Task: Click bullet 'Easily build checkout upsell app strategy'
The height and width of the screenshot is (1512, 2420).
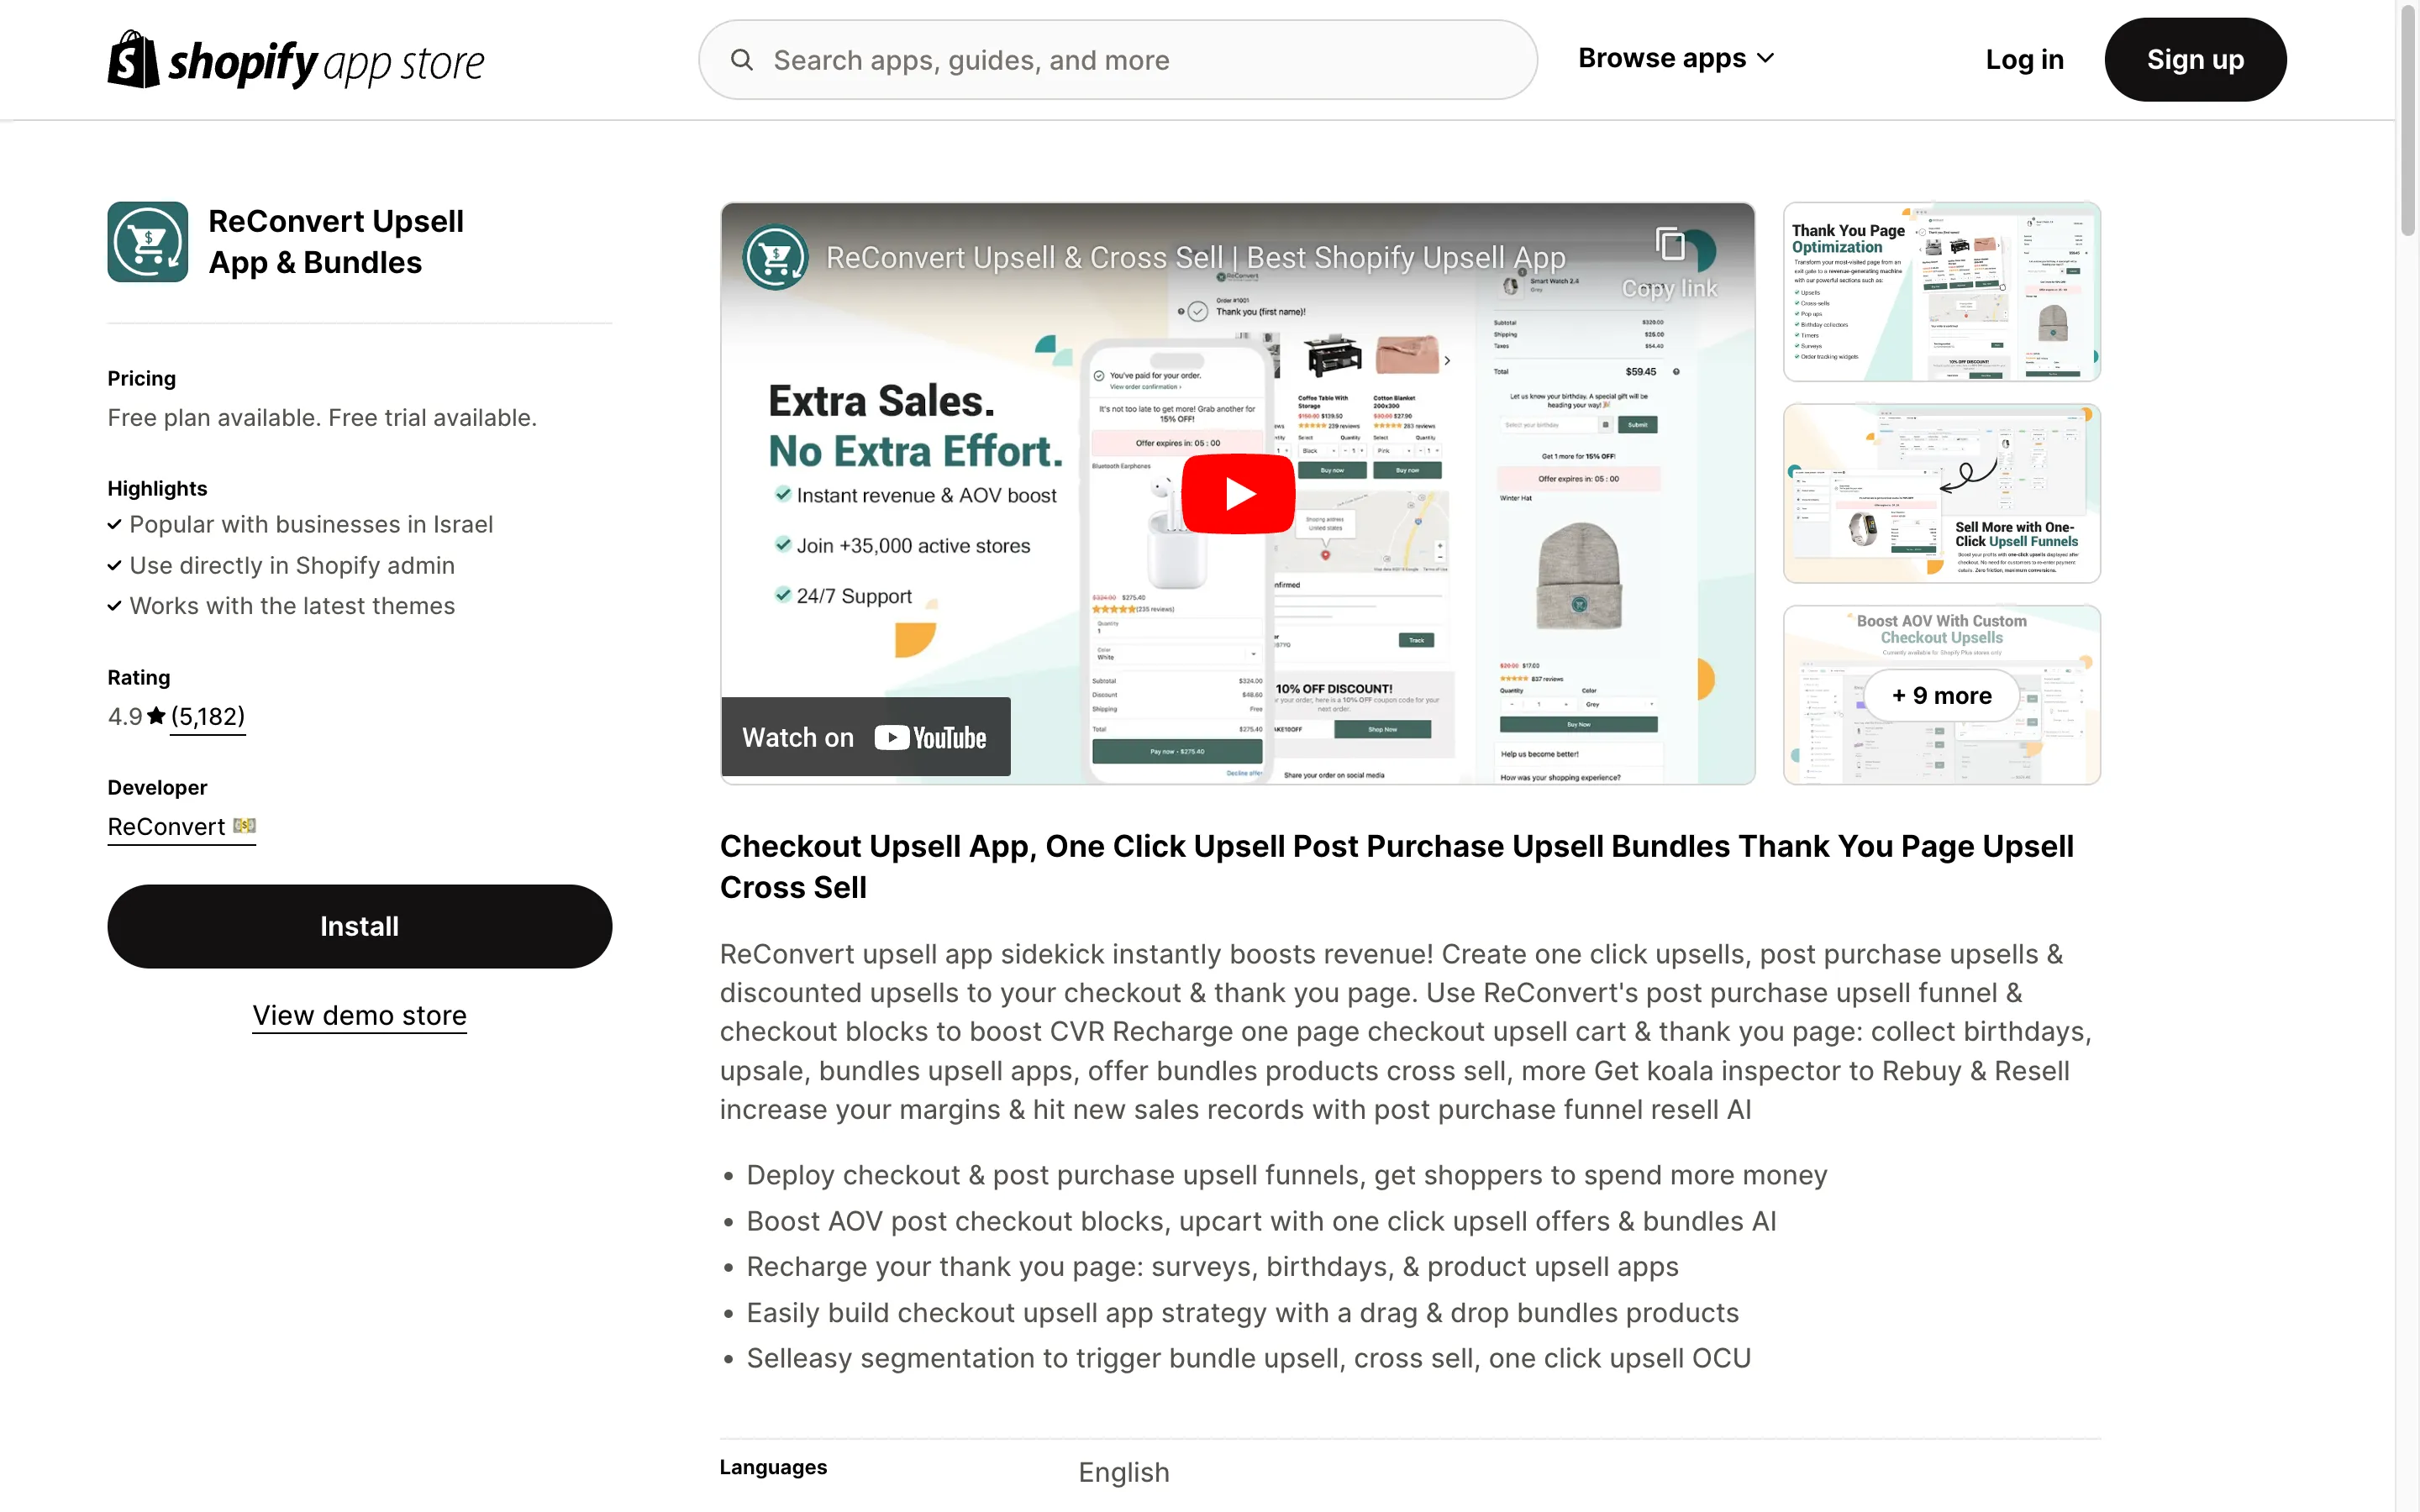Action: [1243, 1313]
